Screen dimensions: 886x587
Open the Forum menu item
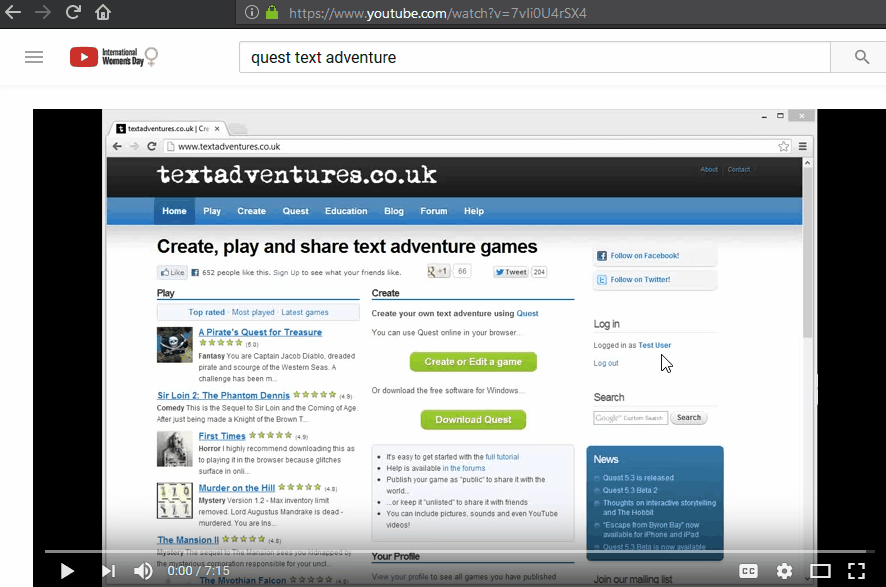433,211
